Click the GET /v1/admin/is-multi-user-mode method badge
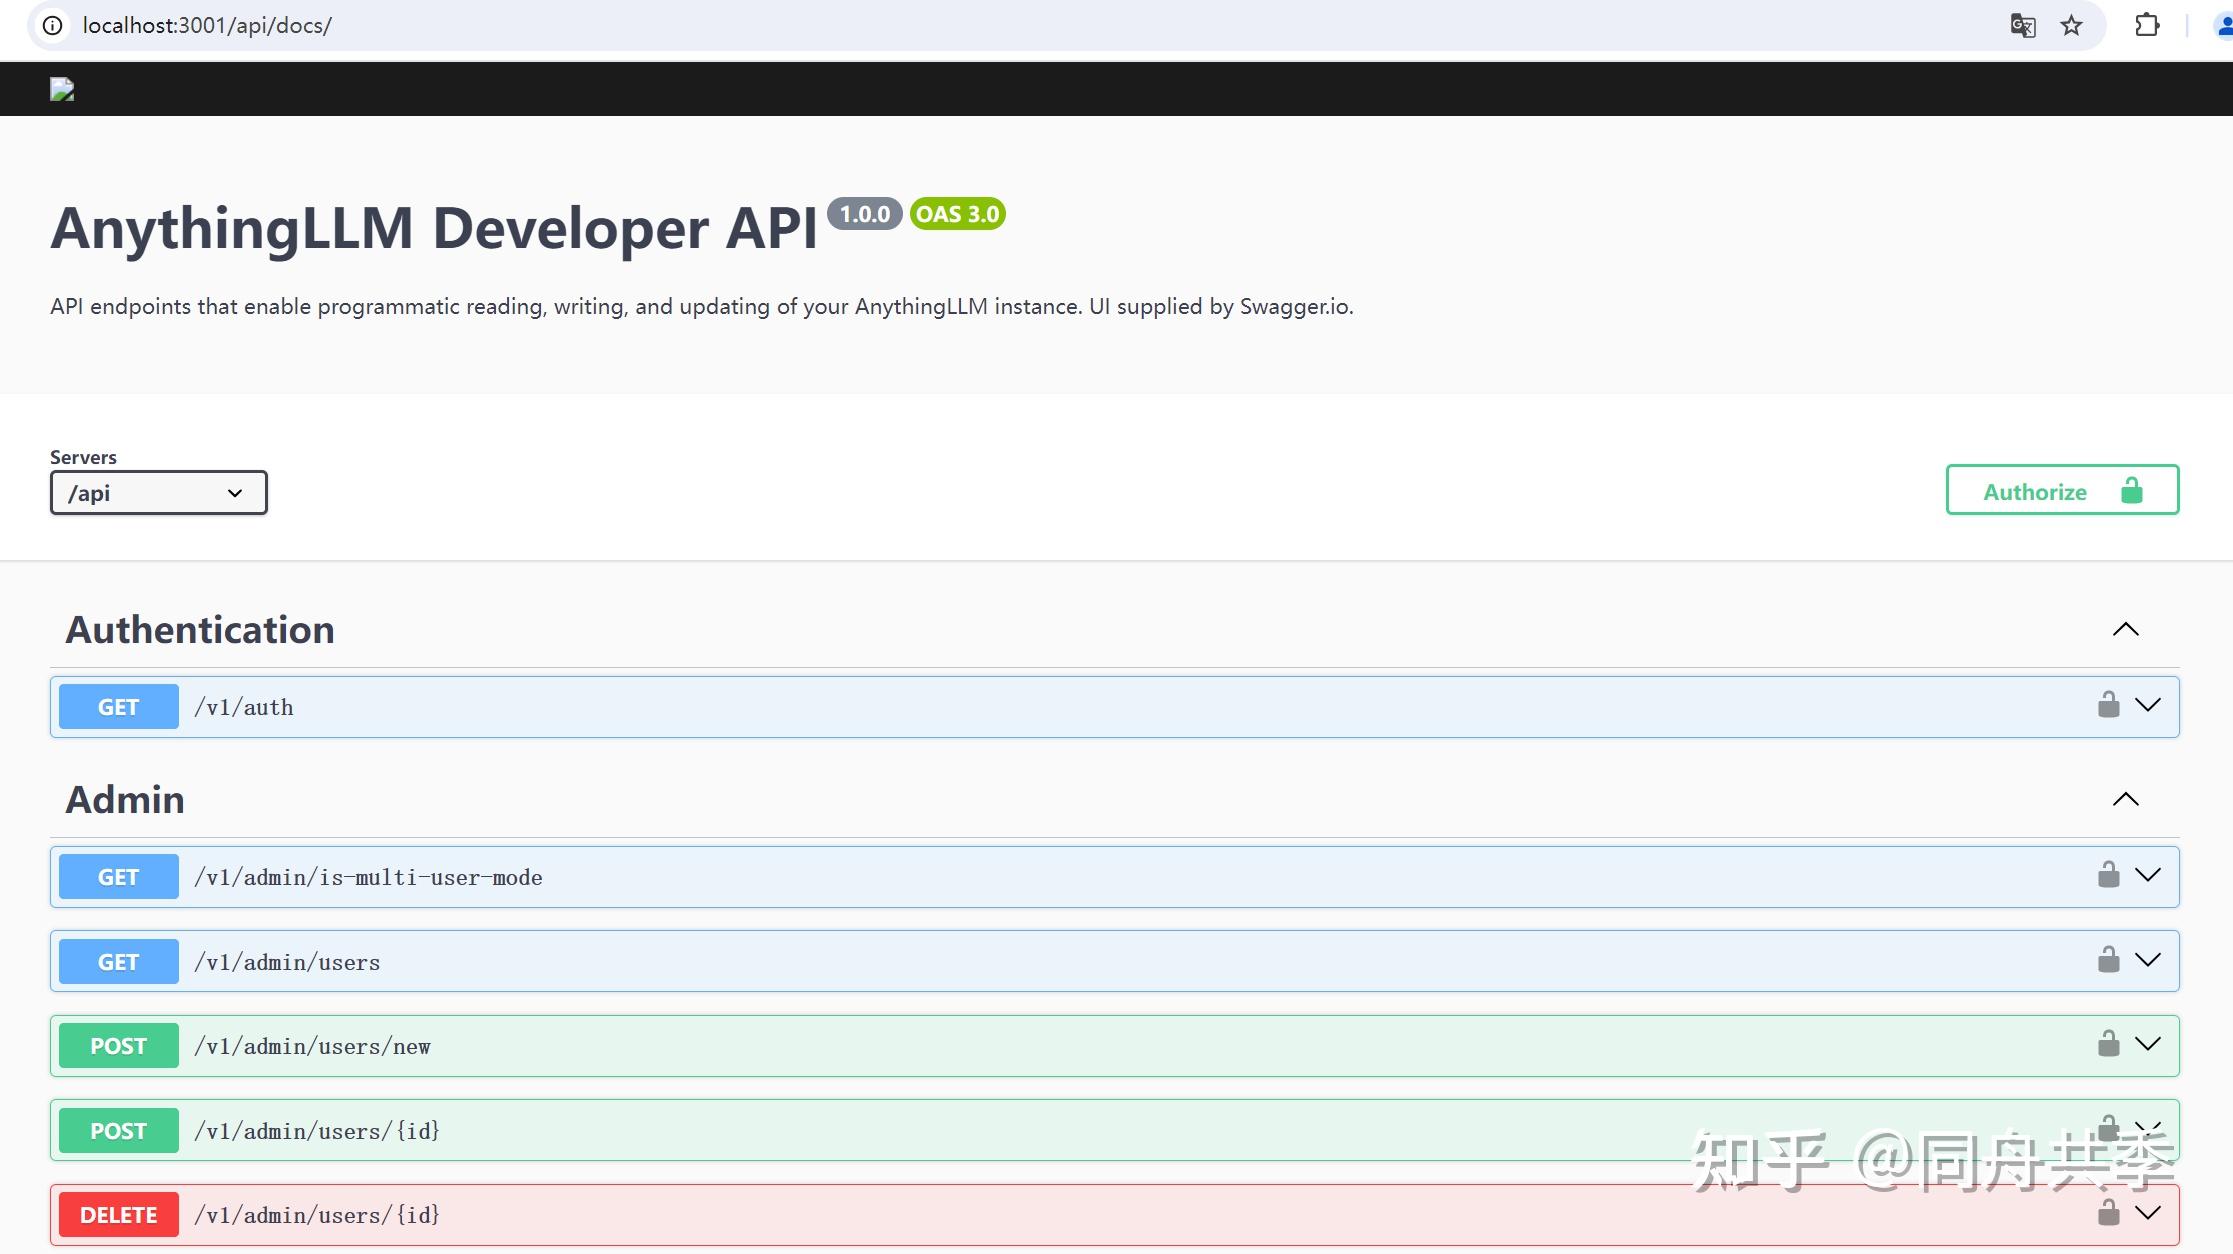 click(118, 877)
